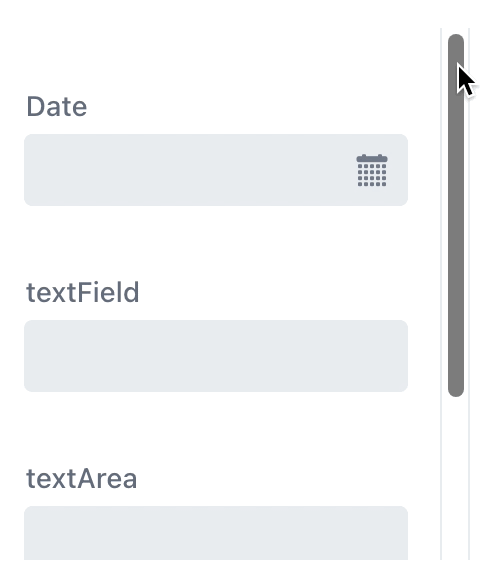Click the blank space above Date label

click(x=216, y=59)
